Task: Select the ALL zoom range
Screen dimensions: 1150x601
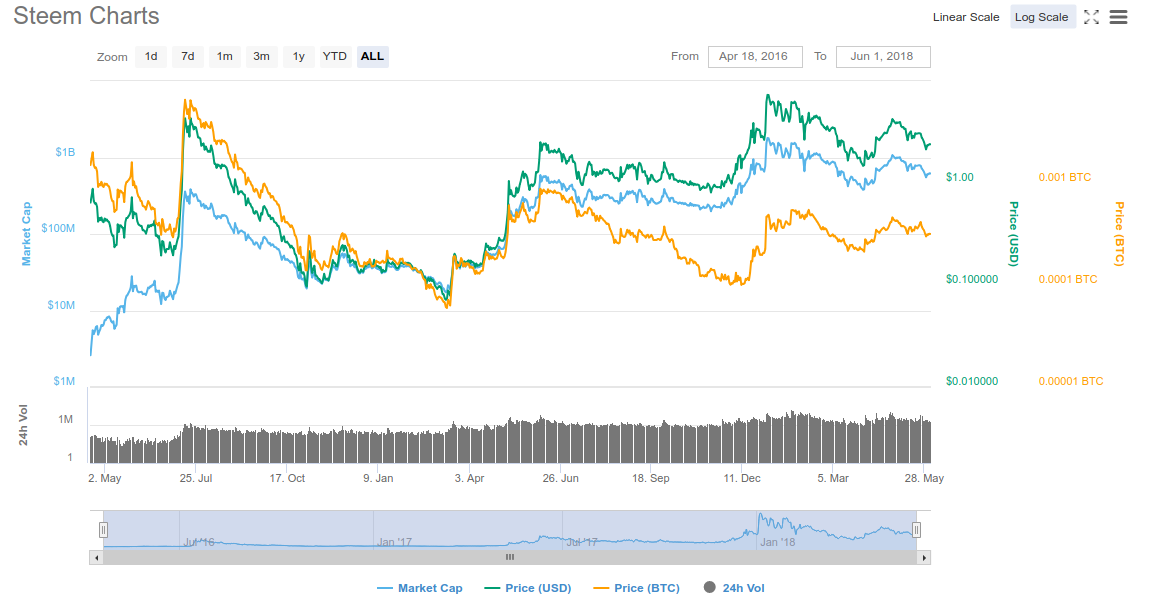Action: [x=373, y=57]
